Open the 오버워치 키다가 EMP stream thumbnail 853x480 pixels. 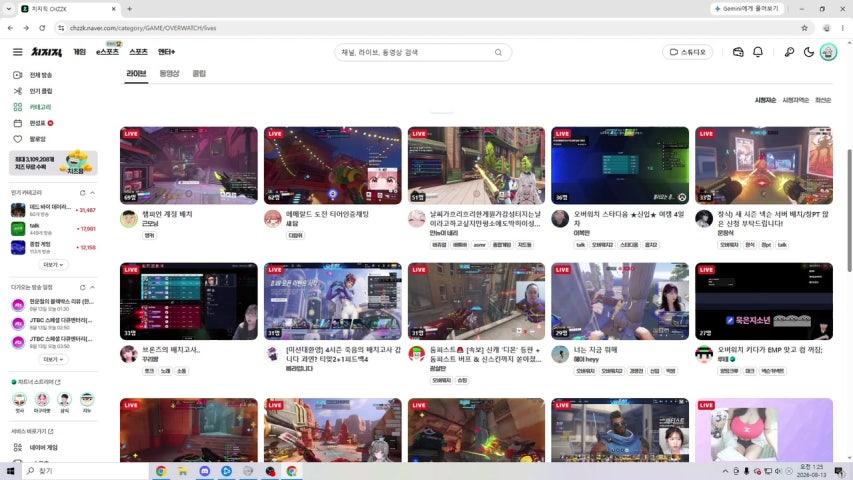(764, 301)
